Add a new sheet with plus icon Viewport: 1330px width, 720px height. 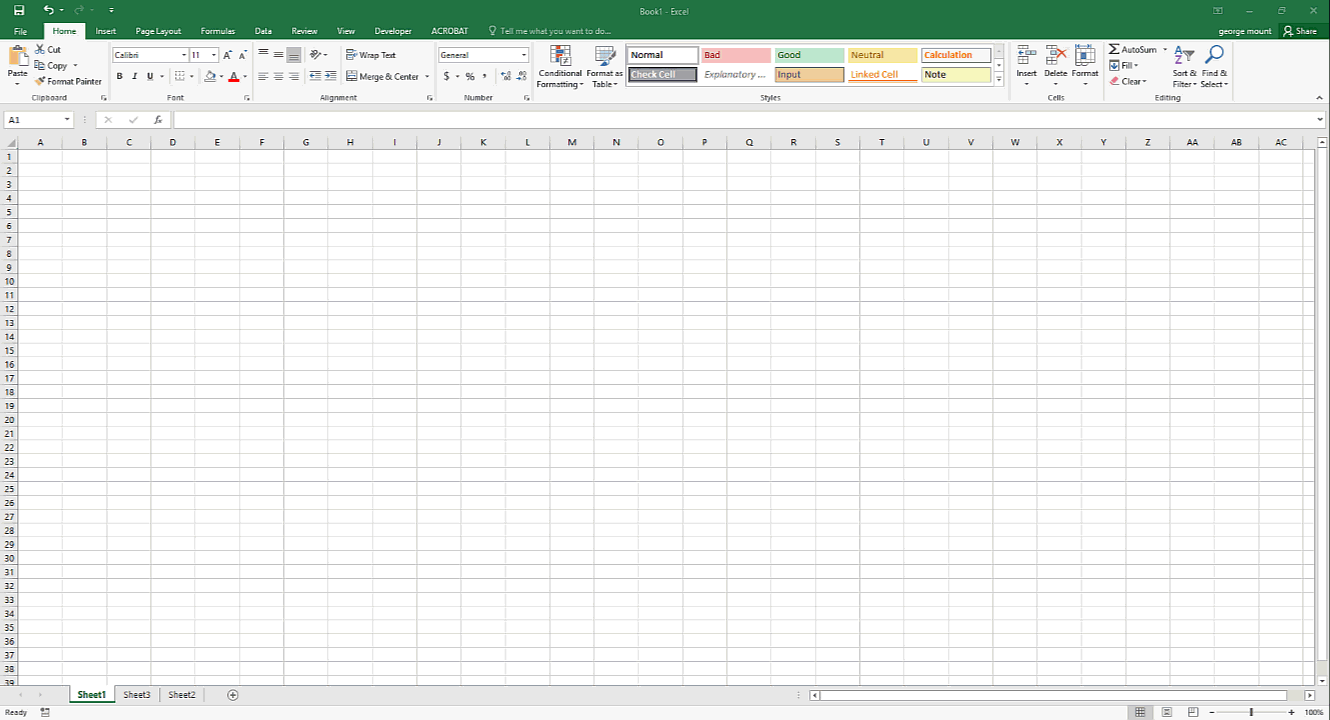233,695
